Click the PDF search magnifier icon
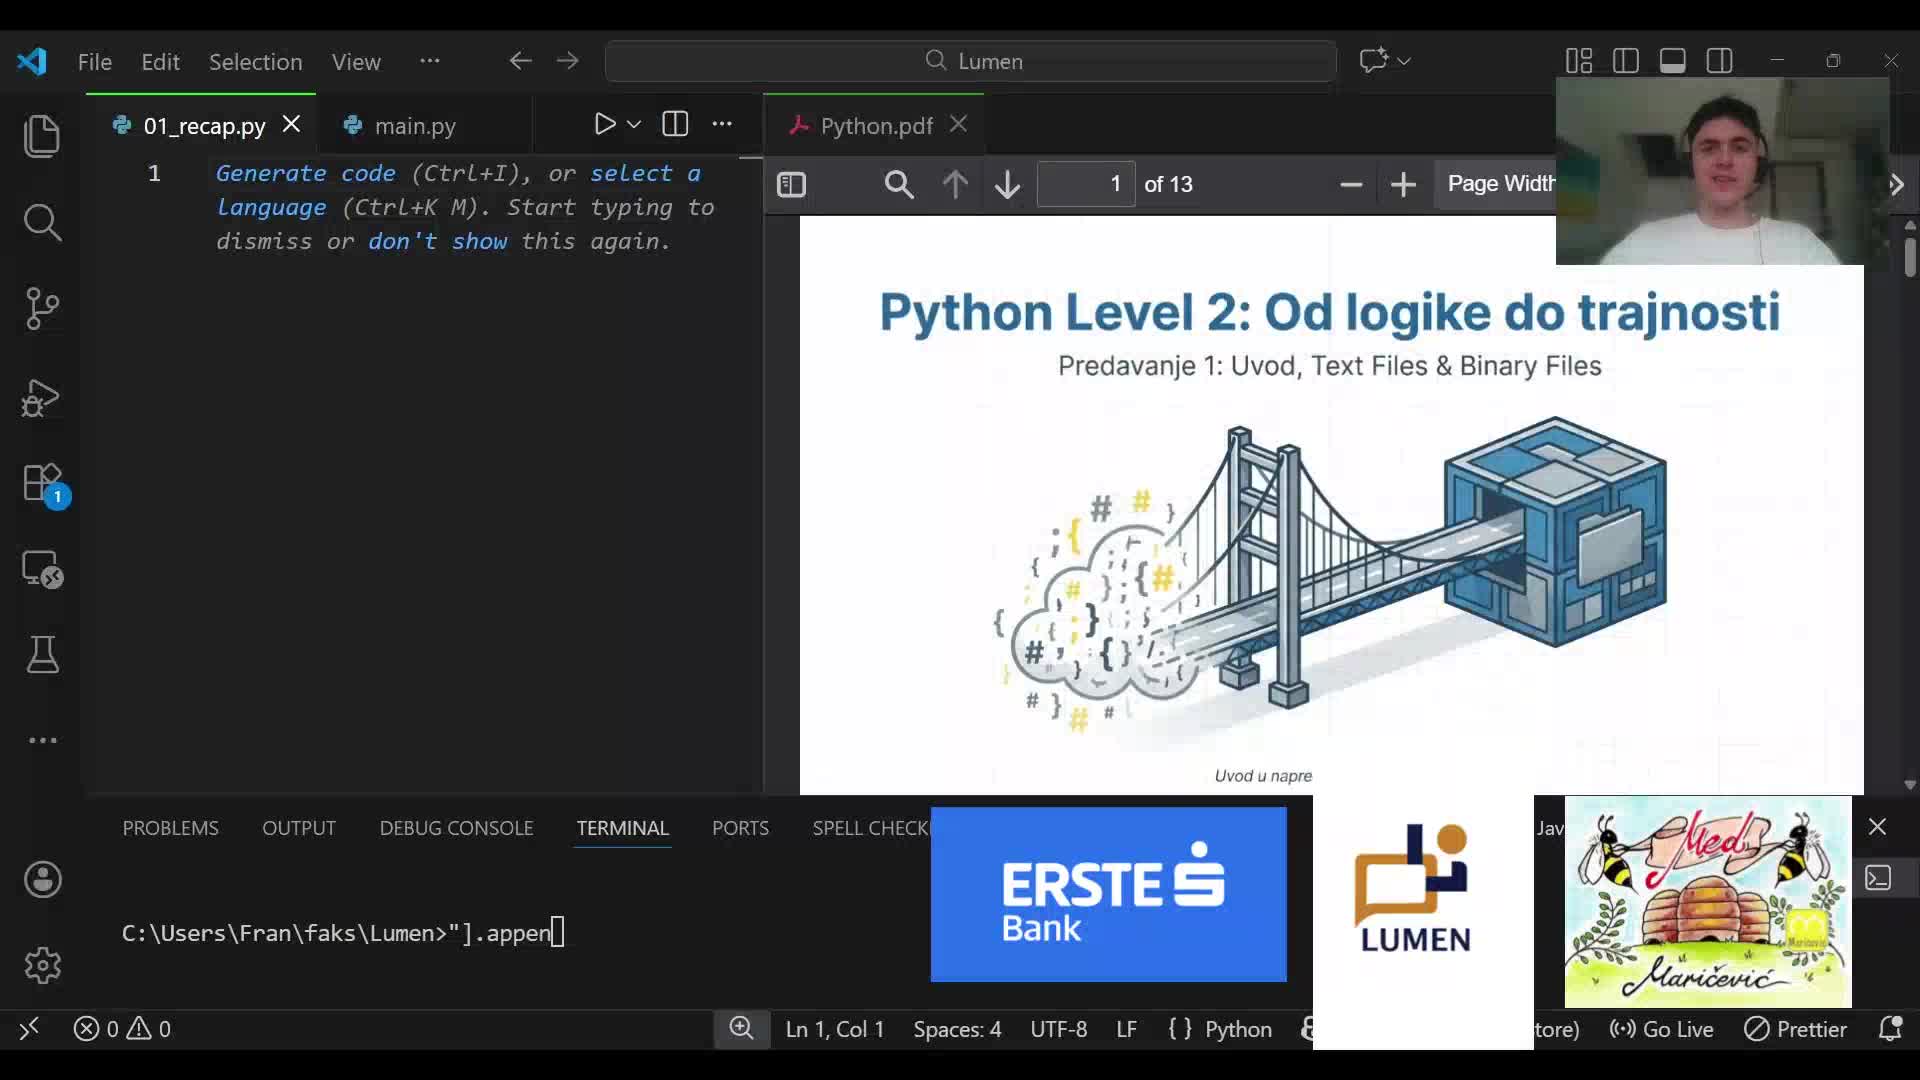 (898, 185)
